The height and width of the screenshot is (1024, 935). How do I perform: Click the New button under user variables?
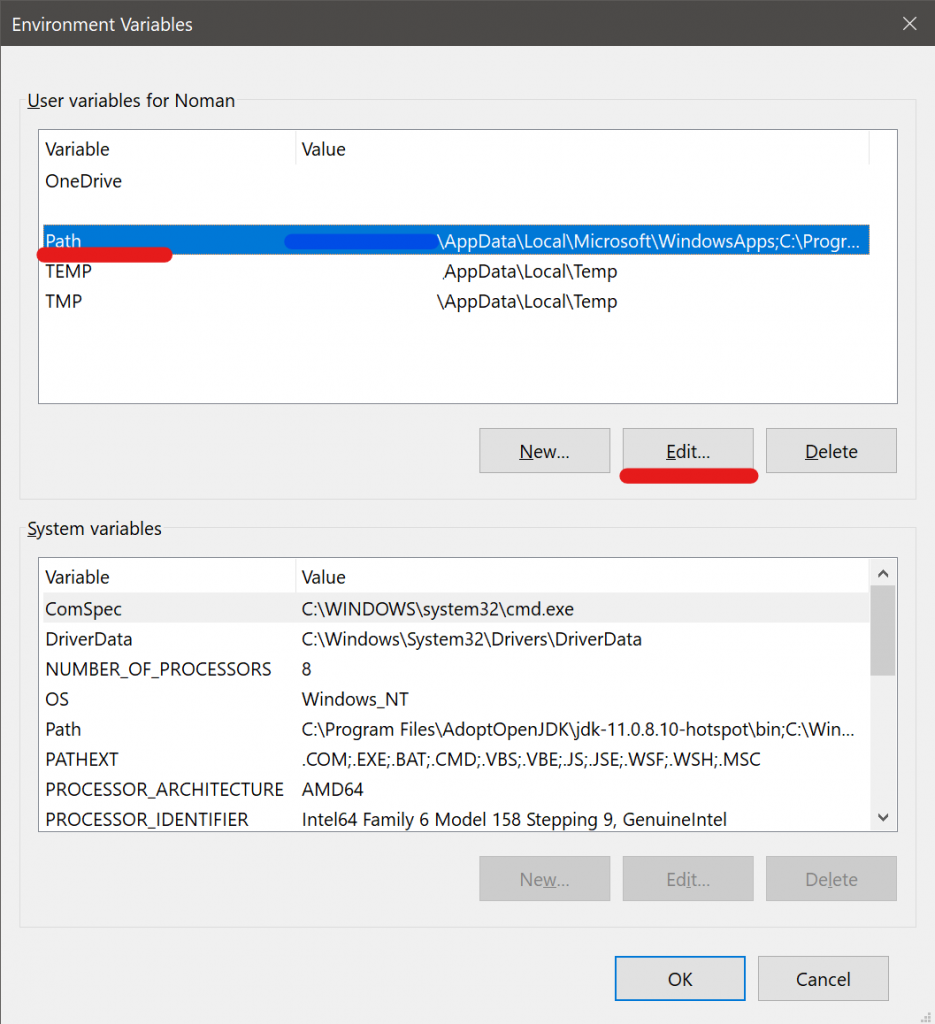[x=544, y=451]
